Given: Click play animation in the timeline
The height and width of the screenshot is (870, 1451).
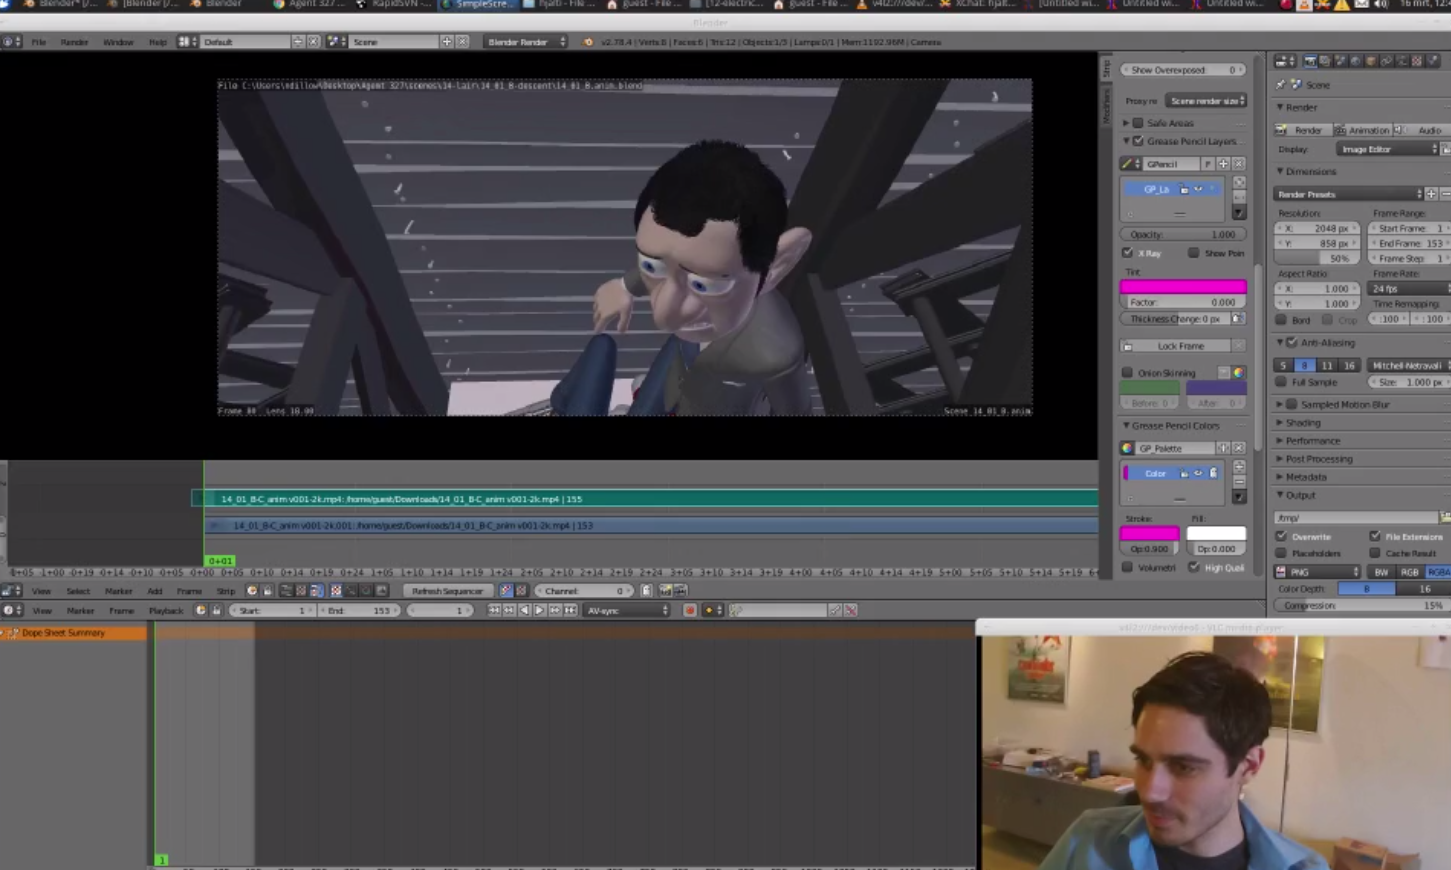Looking at the screenshot, I should point(539,610).
